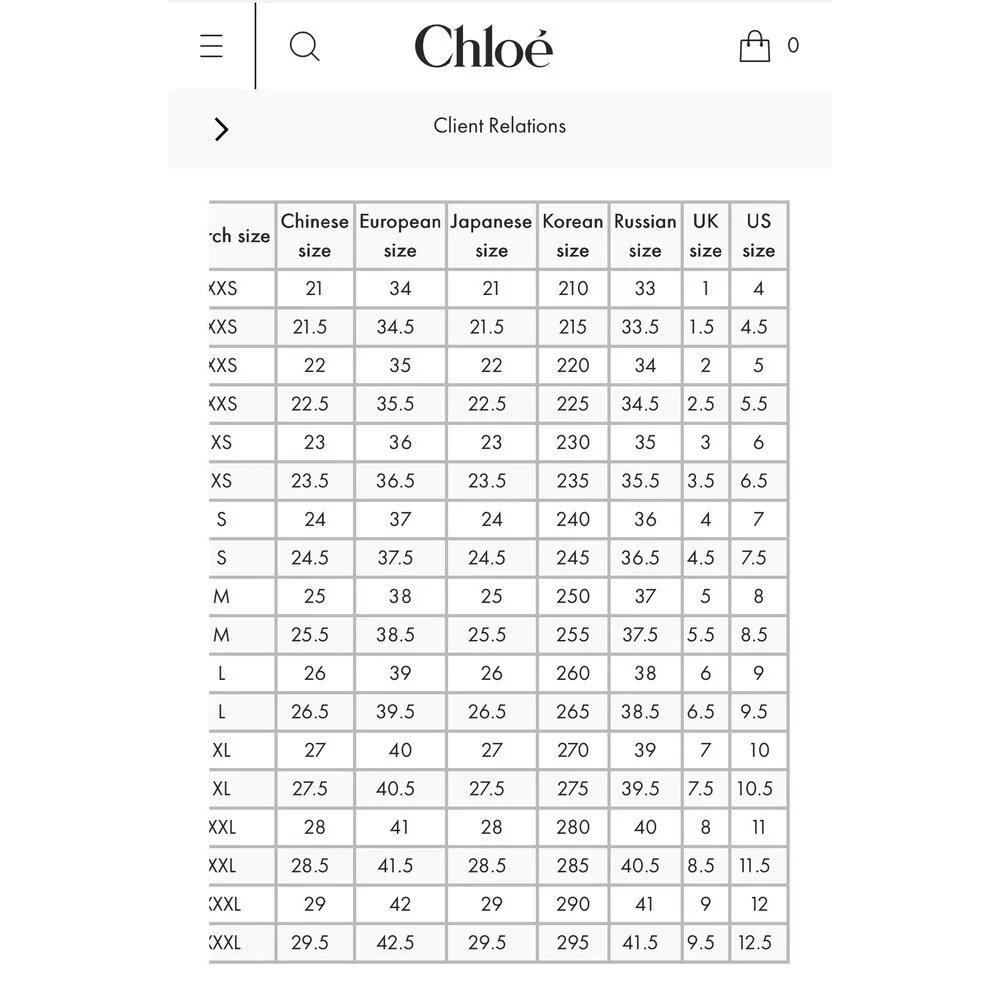Click the UK size column header
This screenshot has height=1000, width=1000.
click(x=705, y=235)
